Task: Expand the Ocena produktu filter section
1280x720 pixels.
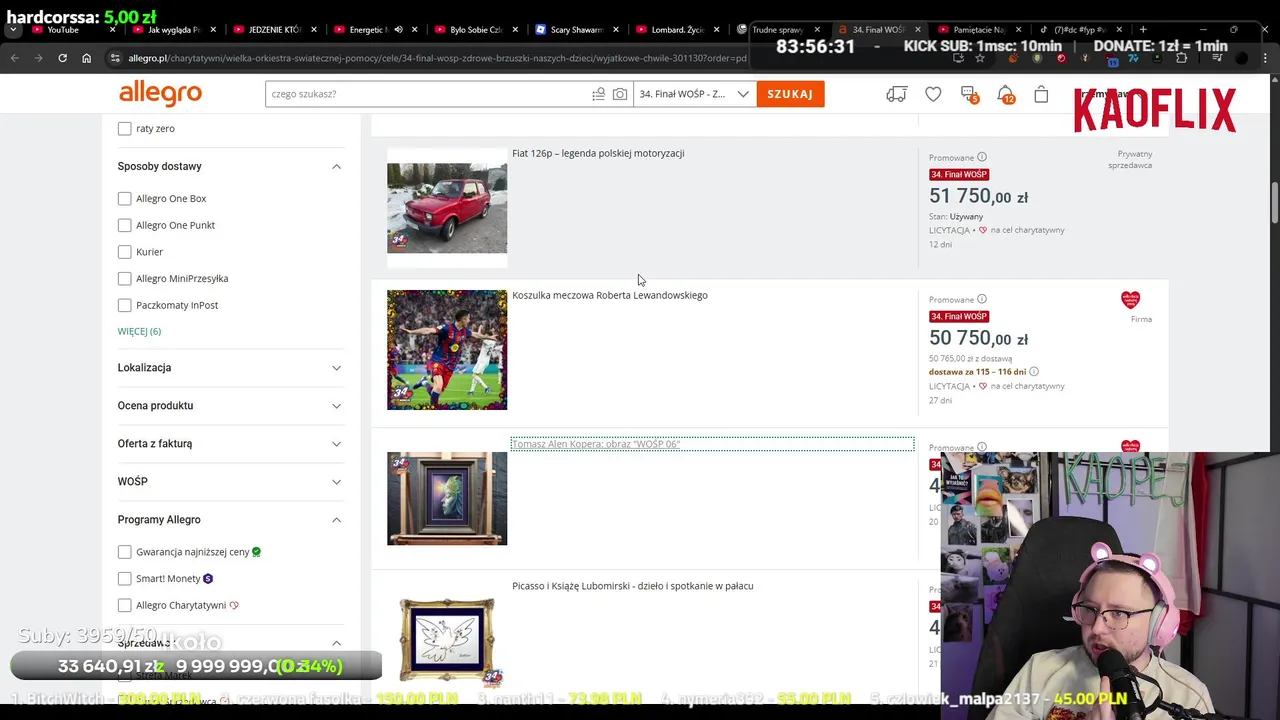Action: pyautogui.click(x=230, y=406)
